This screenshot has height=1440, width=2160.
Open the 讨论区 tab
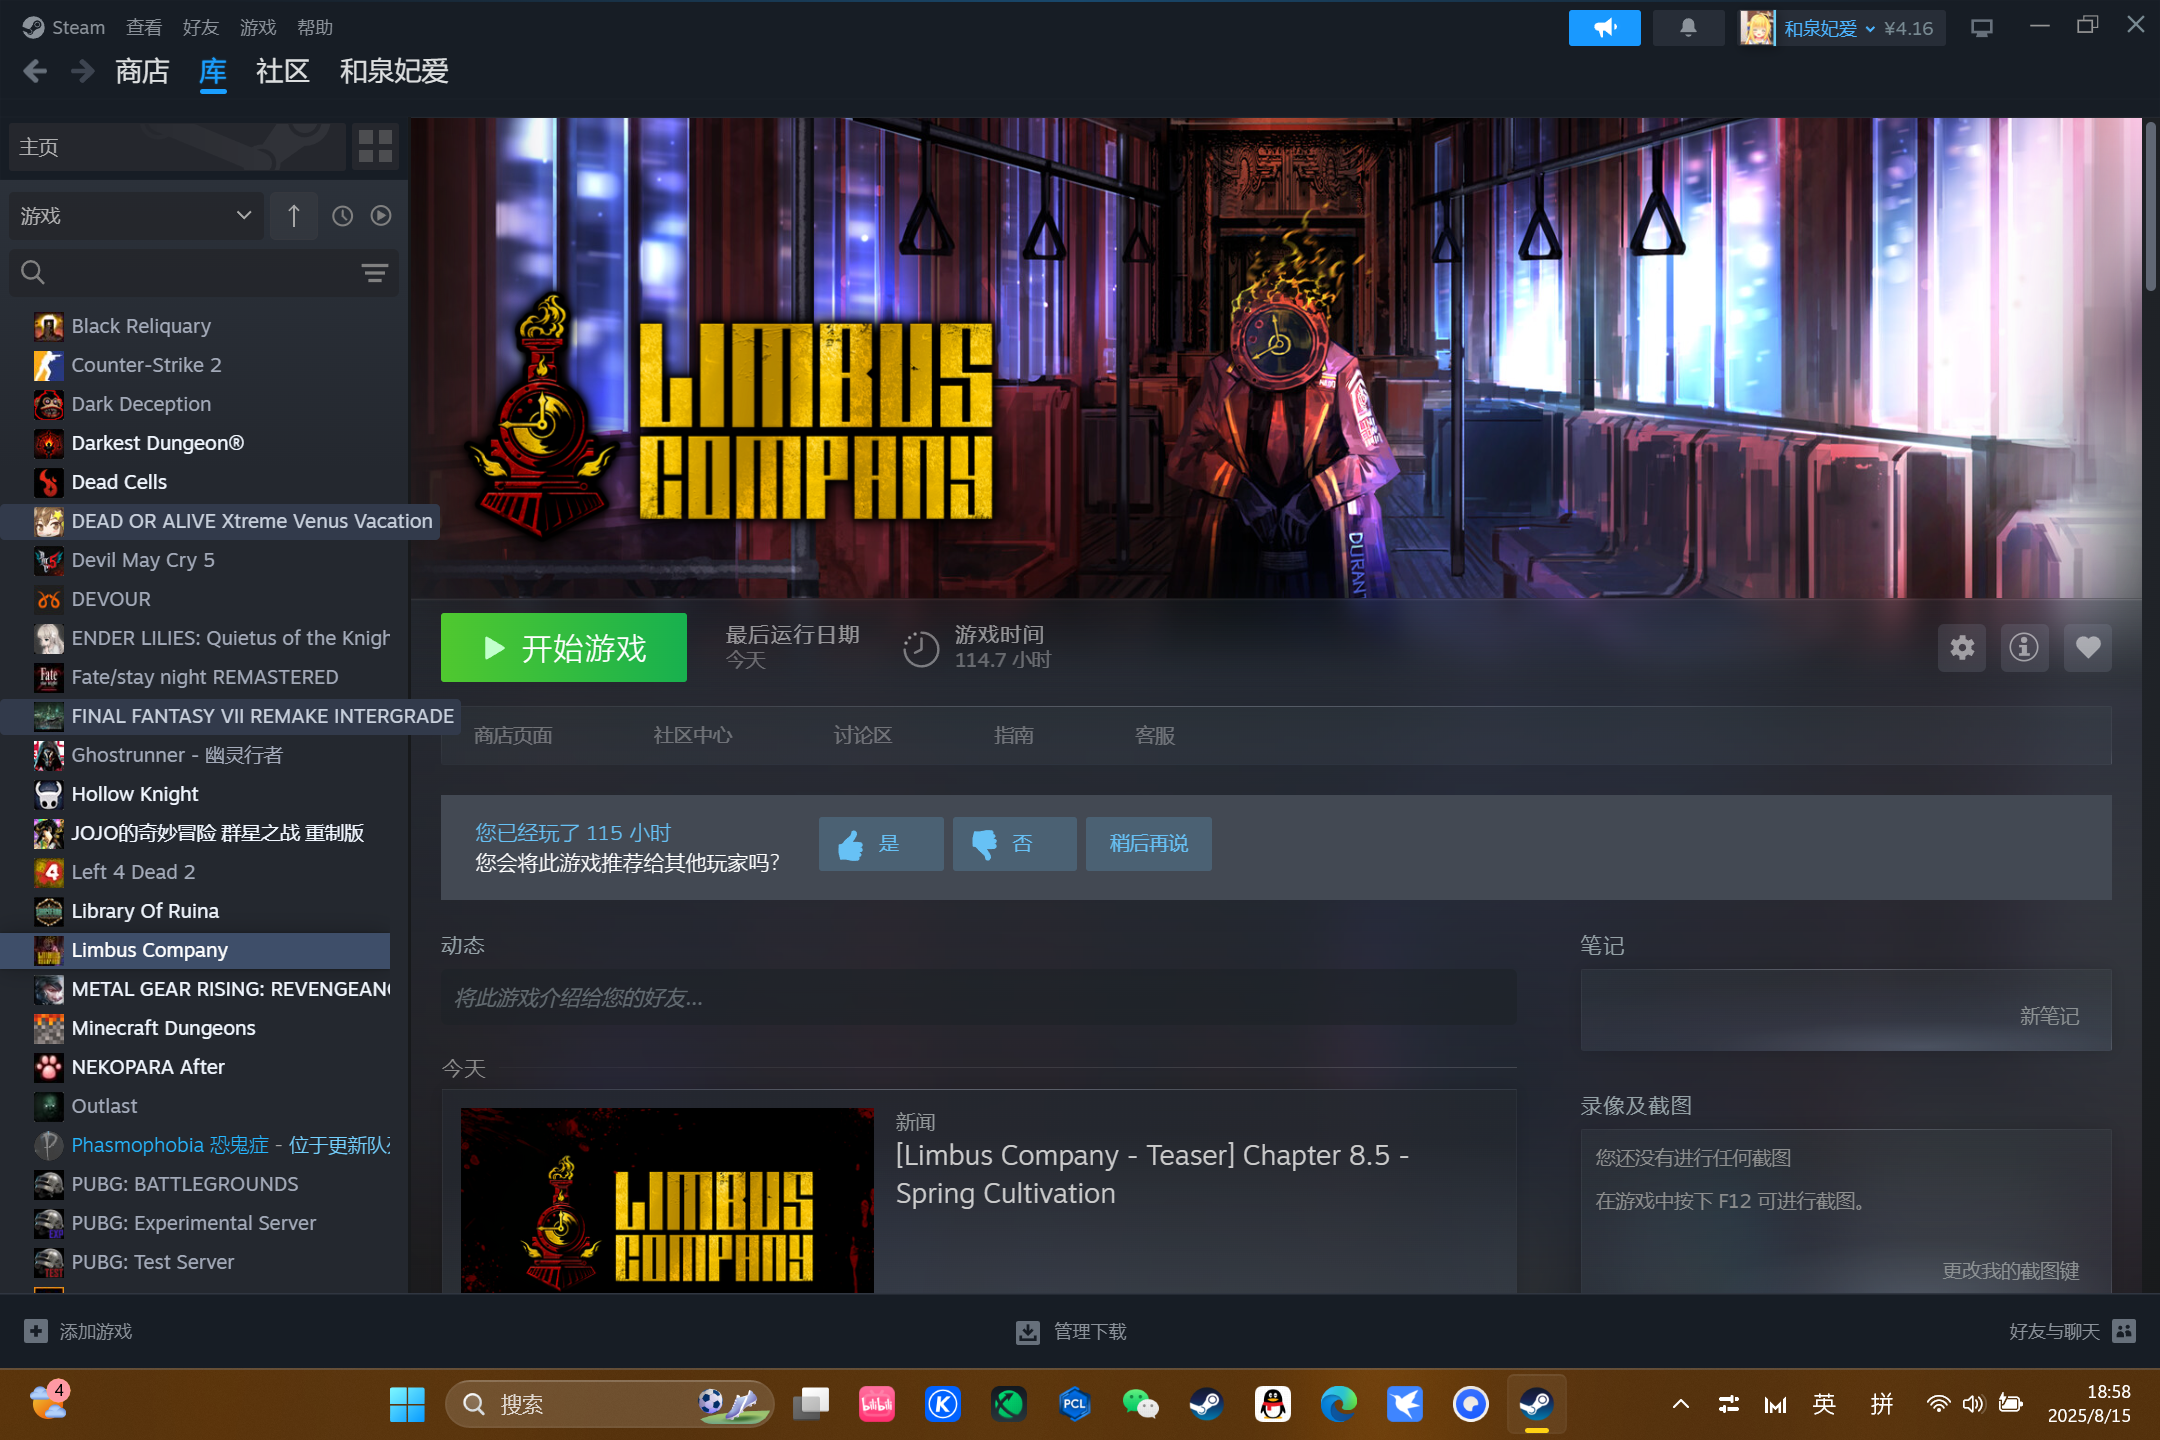(x=863, y=736)
